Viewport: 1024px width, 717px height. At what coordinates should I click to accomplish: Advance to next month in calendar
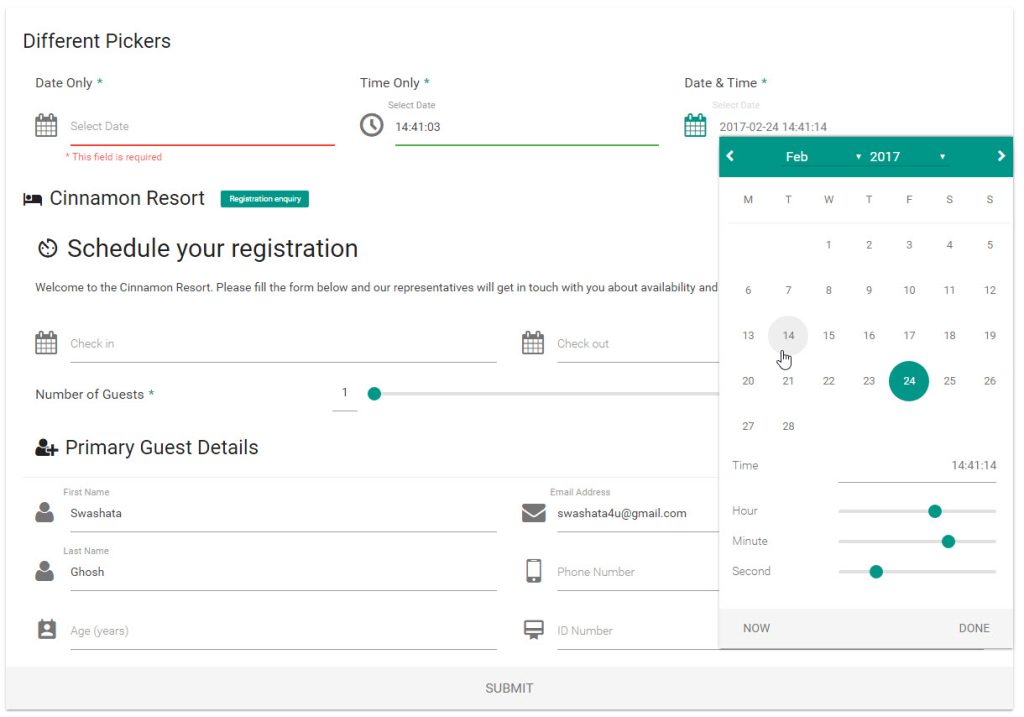(x=1001, y=156)
